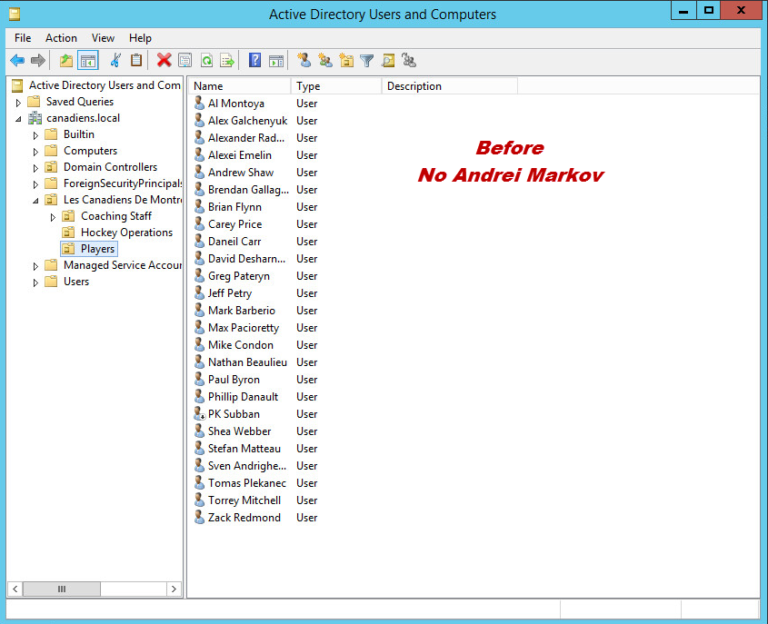Viewport: 768px width, 624px height.
Task: Go up one level with folder icon
Action: point(66,61)
